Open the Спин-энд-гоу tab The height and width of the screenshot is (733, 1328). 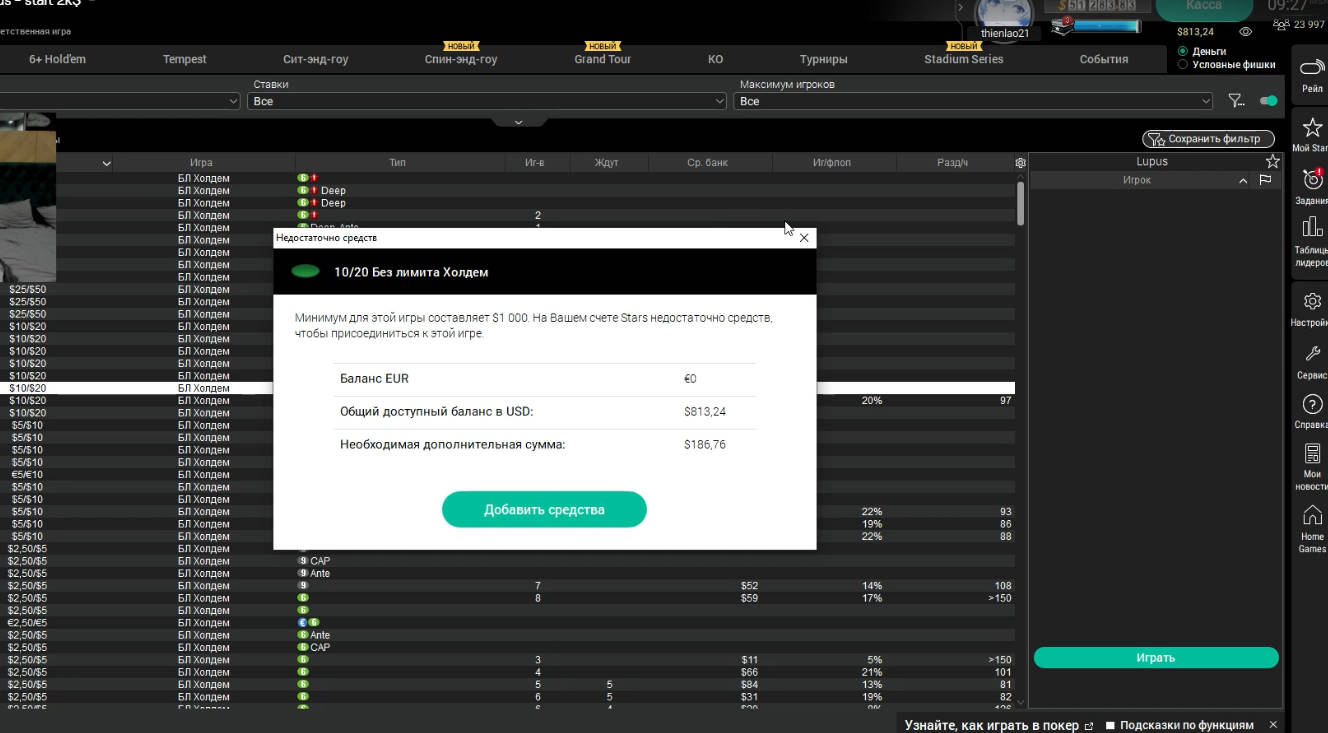click(x=461, y=59)
